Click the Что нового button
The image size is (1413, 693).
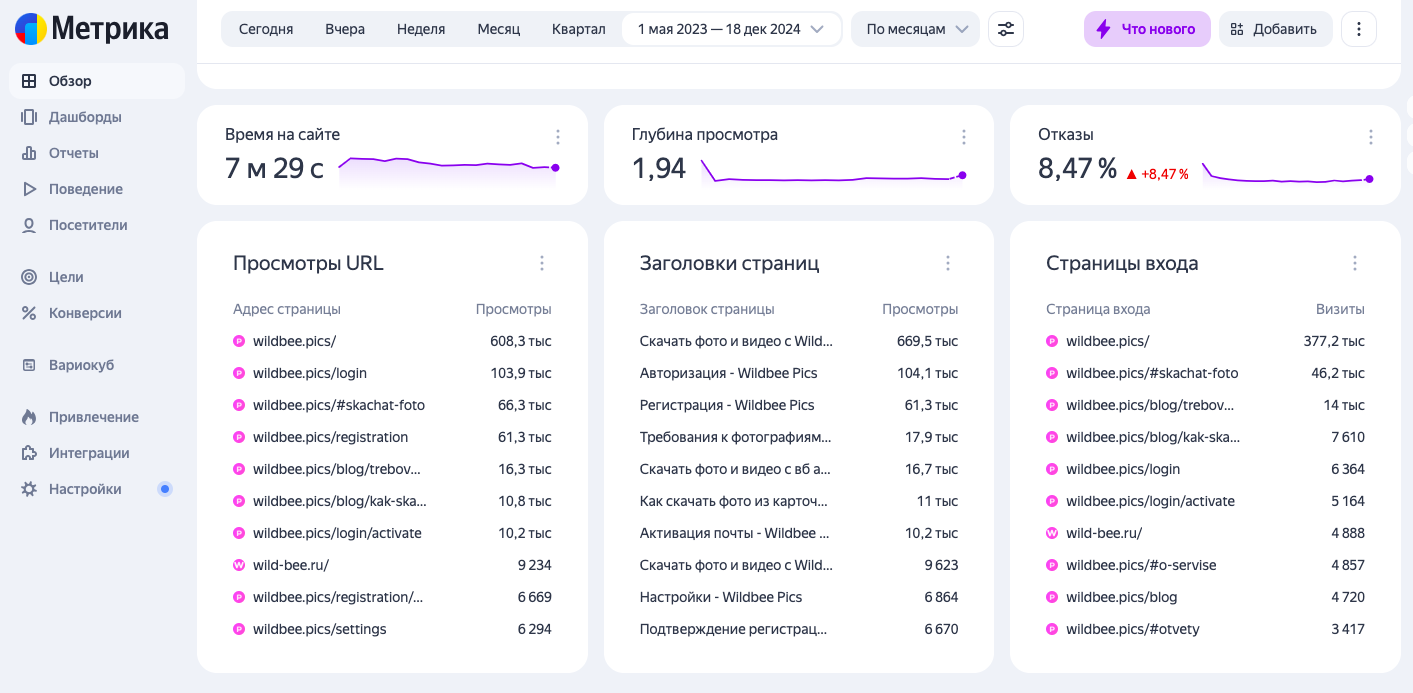[1147, 29]
